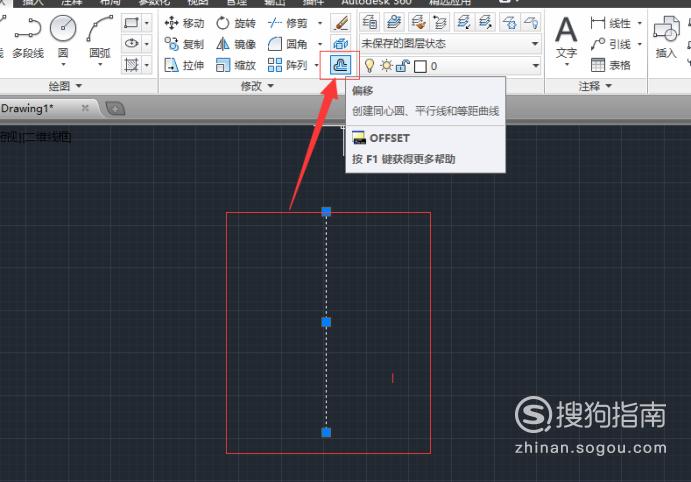Screen dimensions: 691x482
Task: Click the layer Off lightbulb icon in top row
Action: point(531,22)
